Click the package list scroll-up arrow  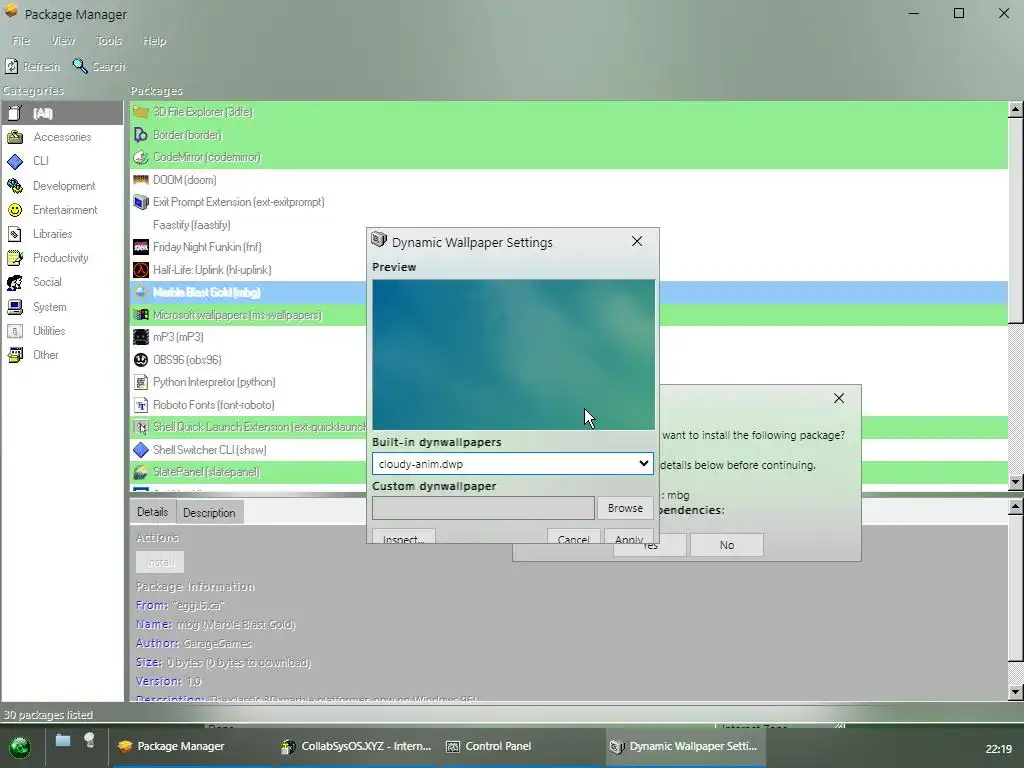pos(1016,110)
